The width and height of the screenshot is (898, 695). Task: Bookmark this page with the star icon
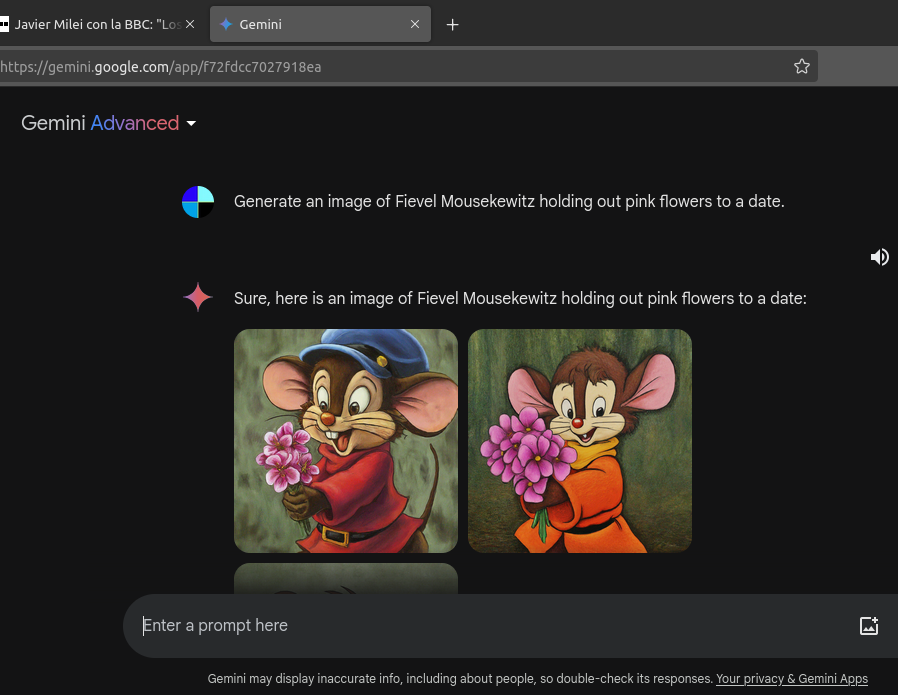[802, 66]
